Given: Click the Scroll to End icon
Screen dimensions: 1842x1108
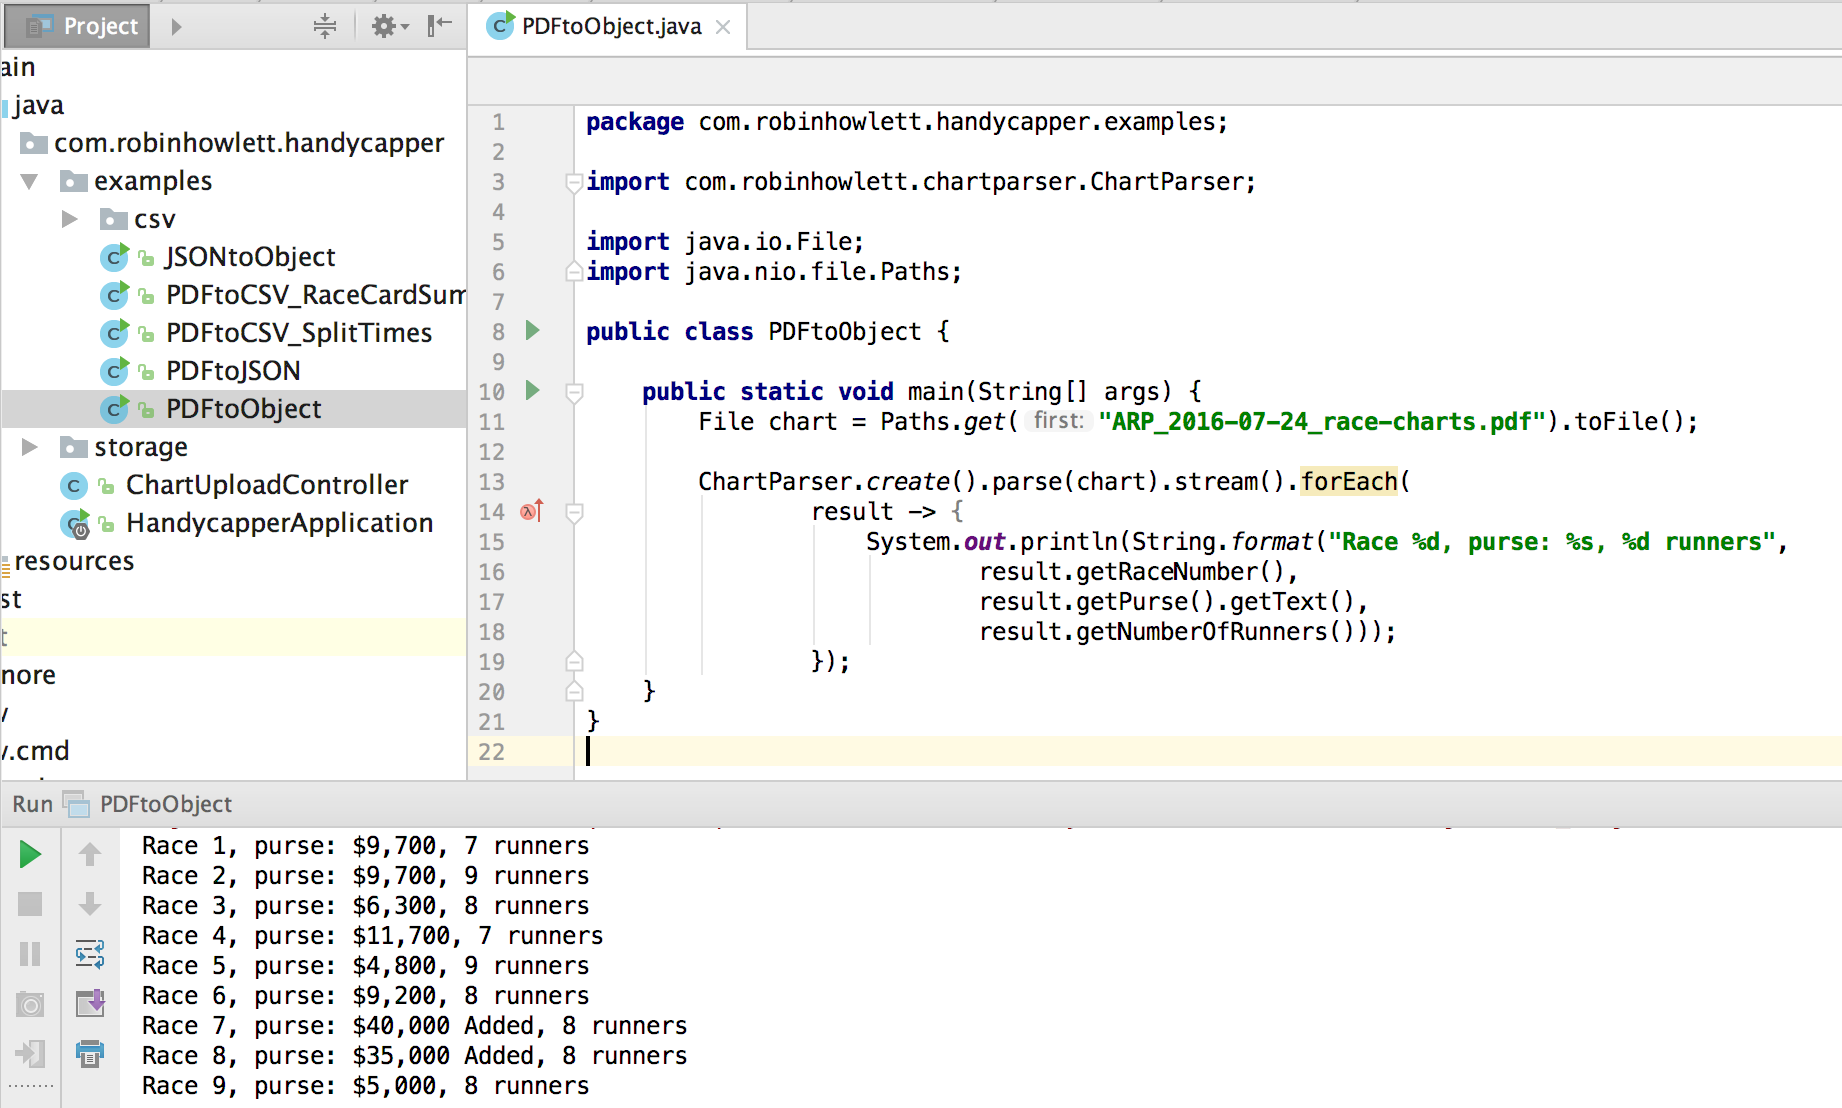Looking at the screenshot, I should click(90, 1003).
